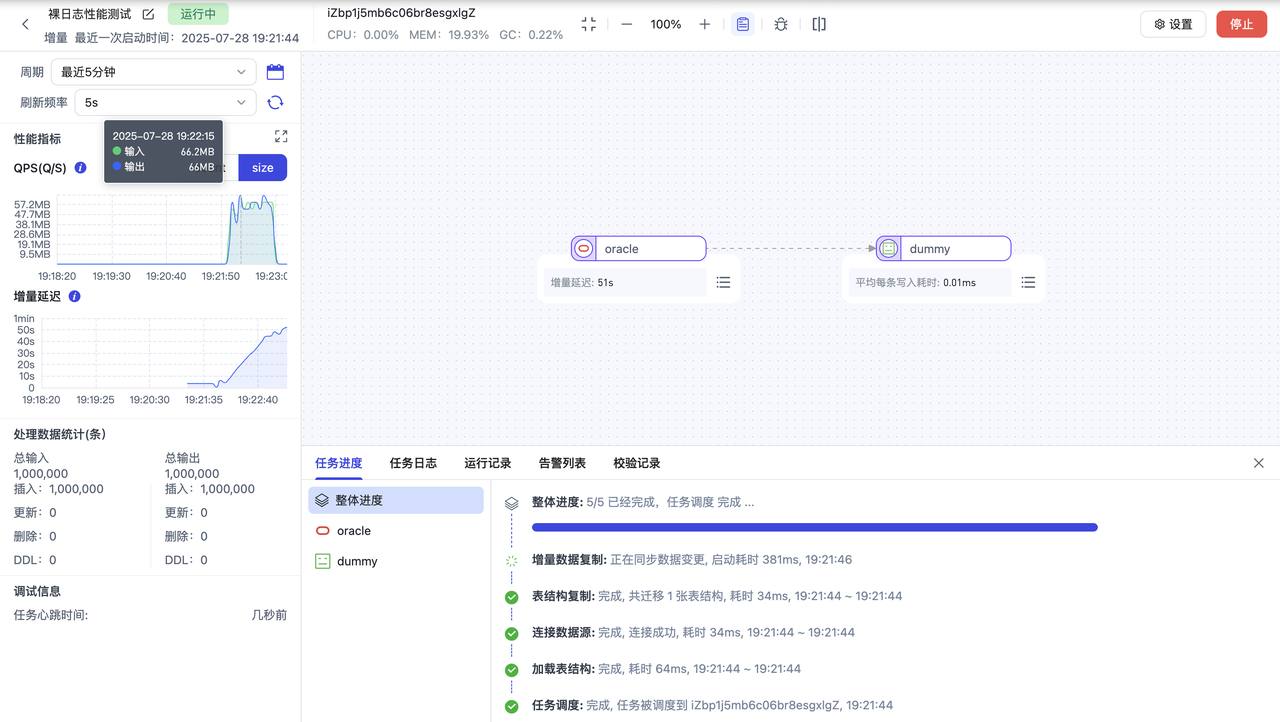Switch the metric display to size mode
The image size is (1280, 722).
click(263, 168)
